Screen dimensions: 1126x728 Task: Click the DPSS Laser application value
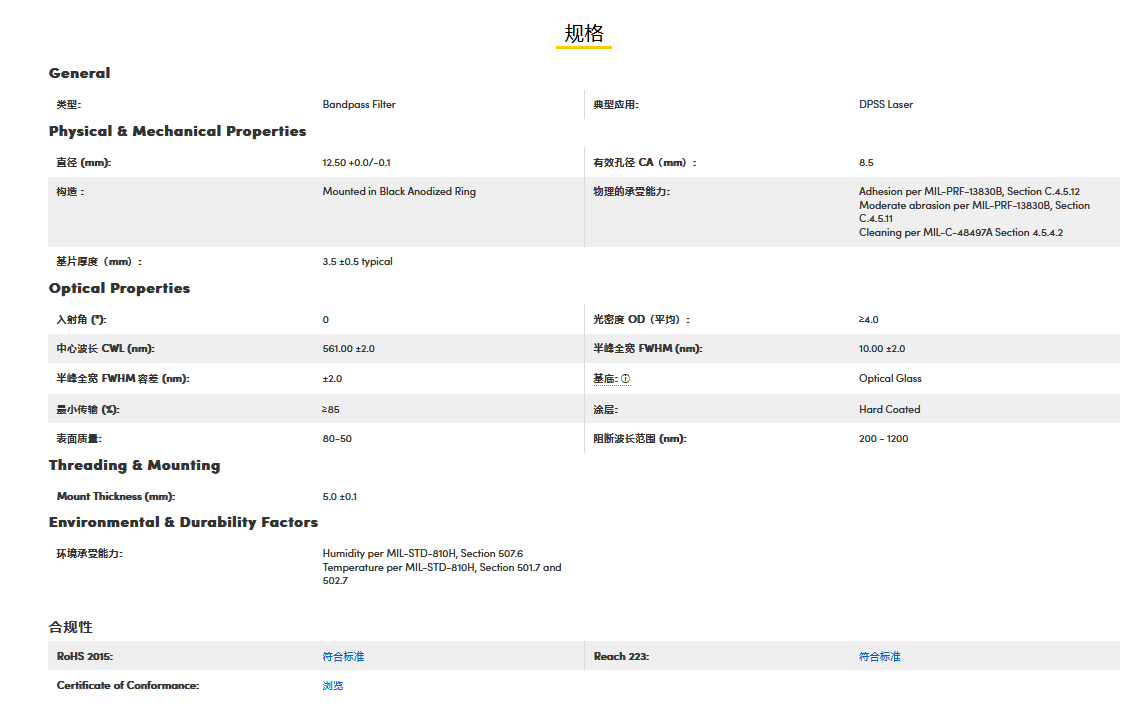pos(886,104)
